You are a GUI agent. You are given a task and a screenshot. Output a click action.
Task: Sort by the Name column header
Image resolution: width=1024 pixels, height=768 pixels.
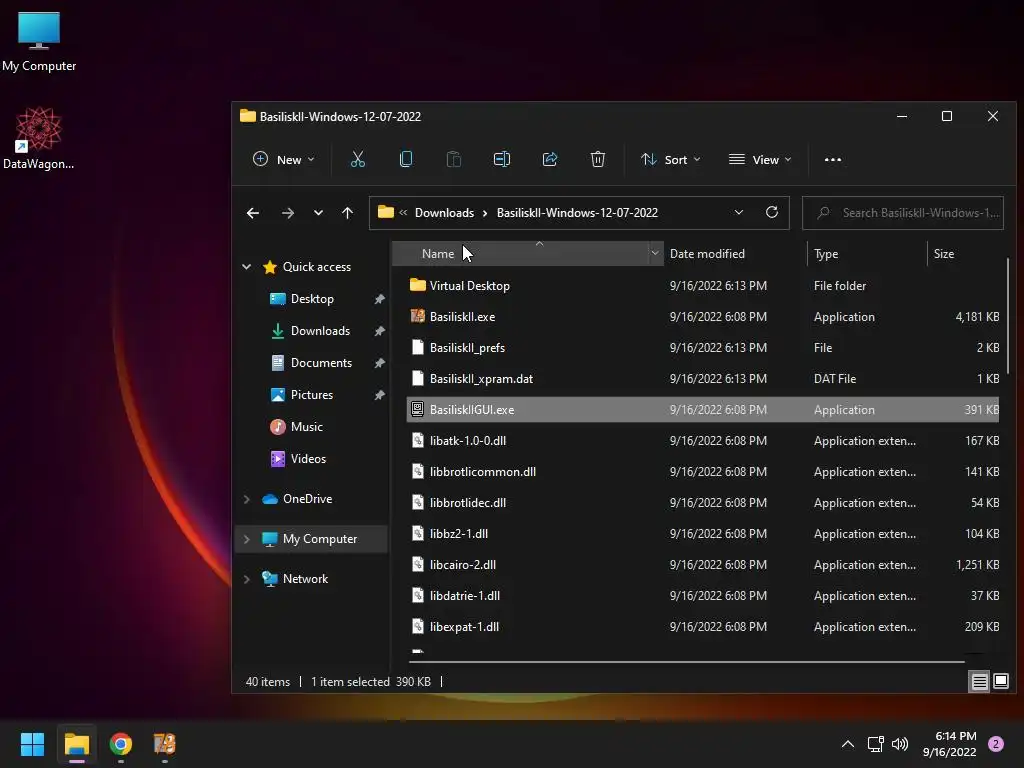438,253
